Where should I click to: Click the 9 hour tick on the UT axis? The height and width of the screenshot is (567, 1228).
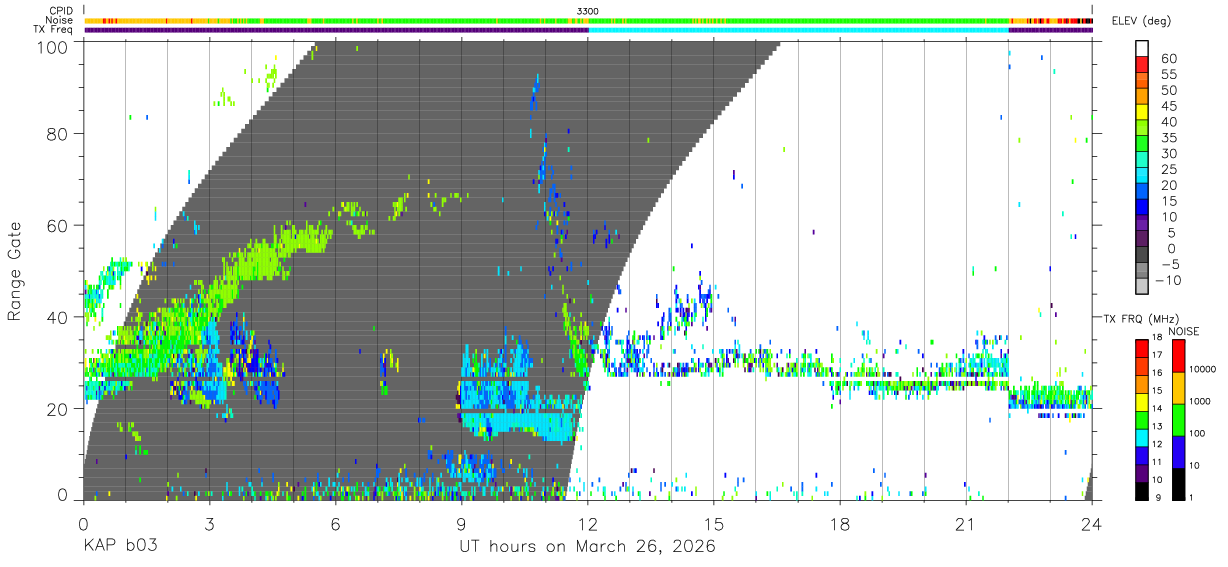point(461,524)
